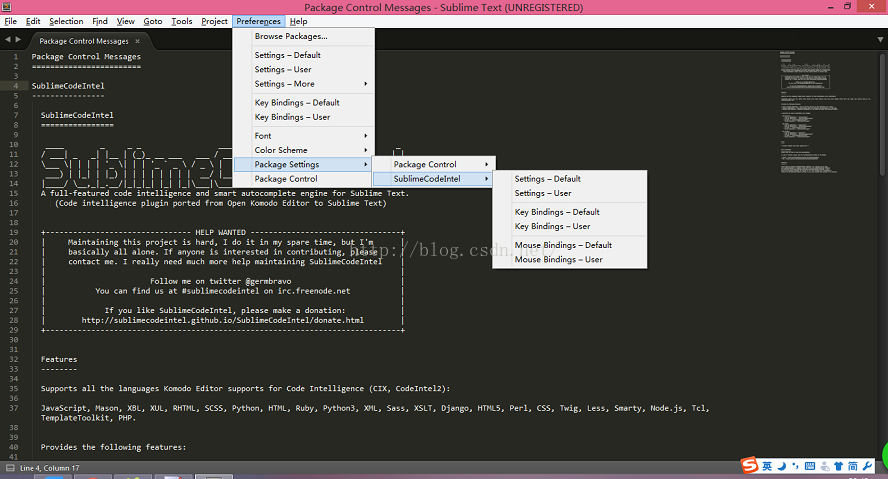Screen dimensions: 888x479
Task: Select Package Control in Preferences menu
Action: click(x=304, y=178)
